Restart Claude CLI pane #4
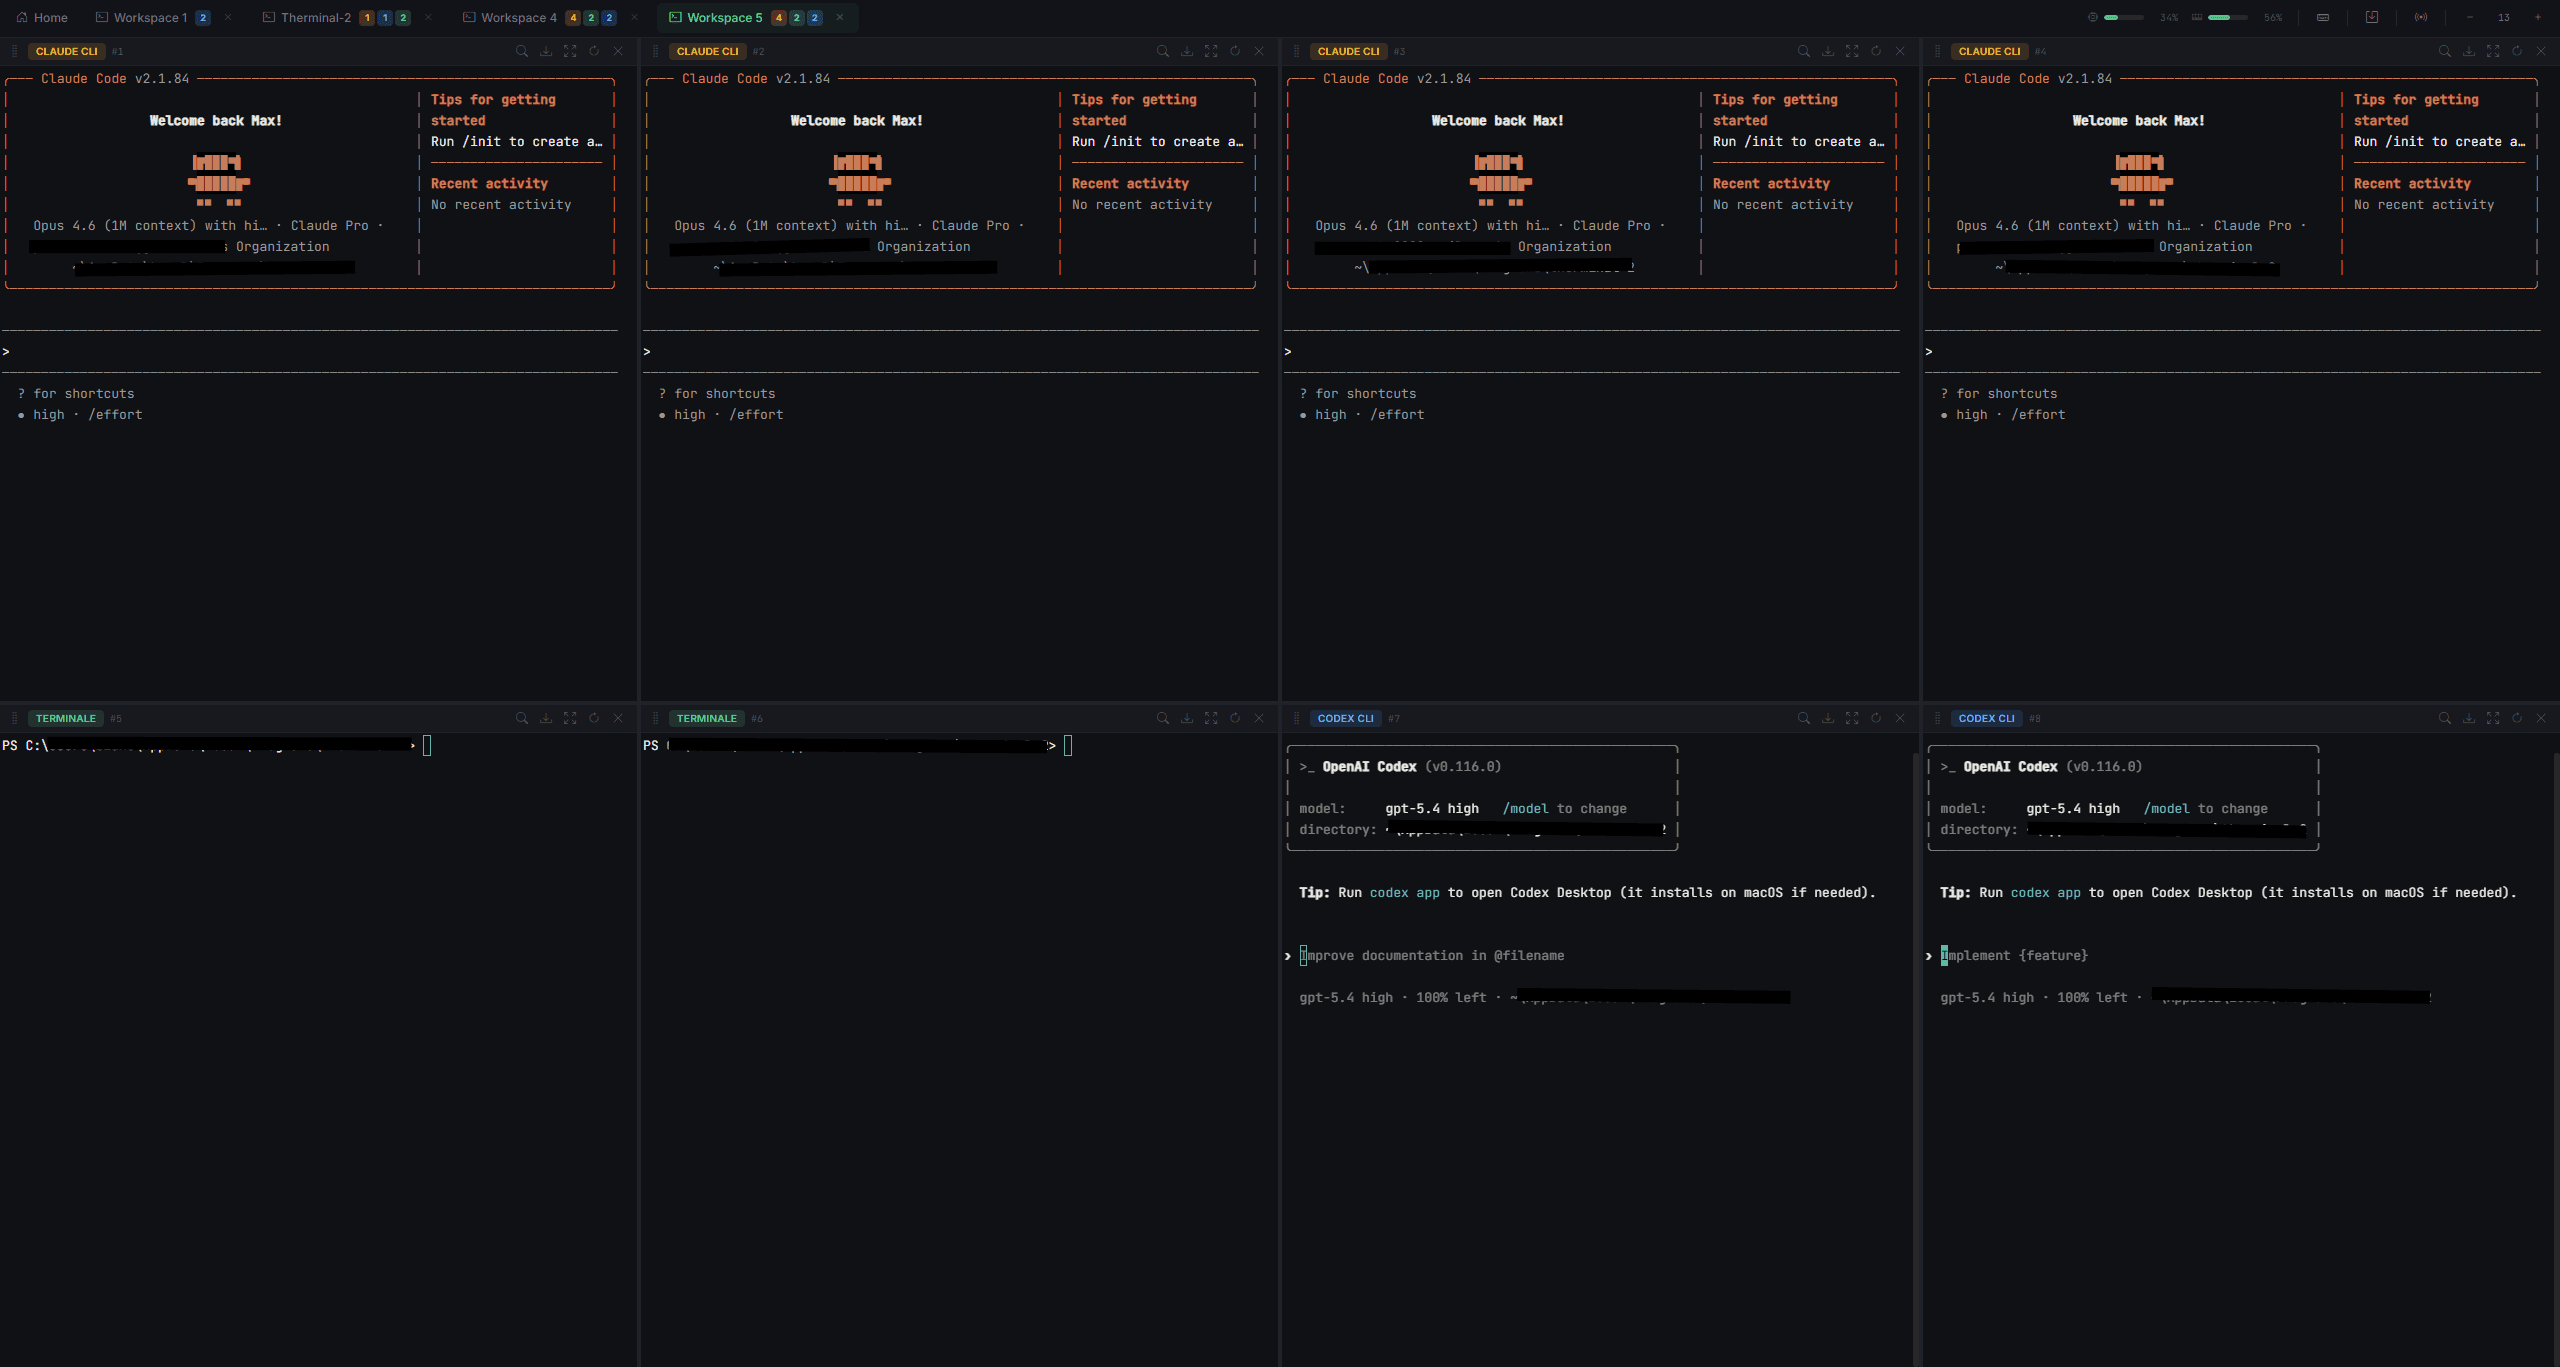The width and height of the screenshot is (2560, 1367). [x=2517, y=51]
